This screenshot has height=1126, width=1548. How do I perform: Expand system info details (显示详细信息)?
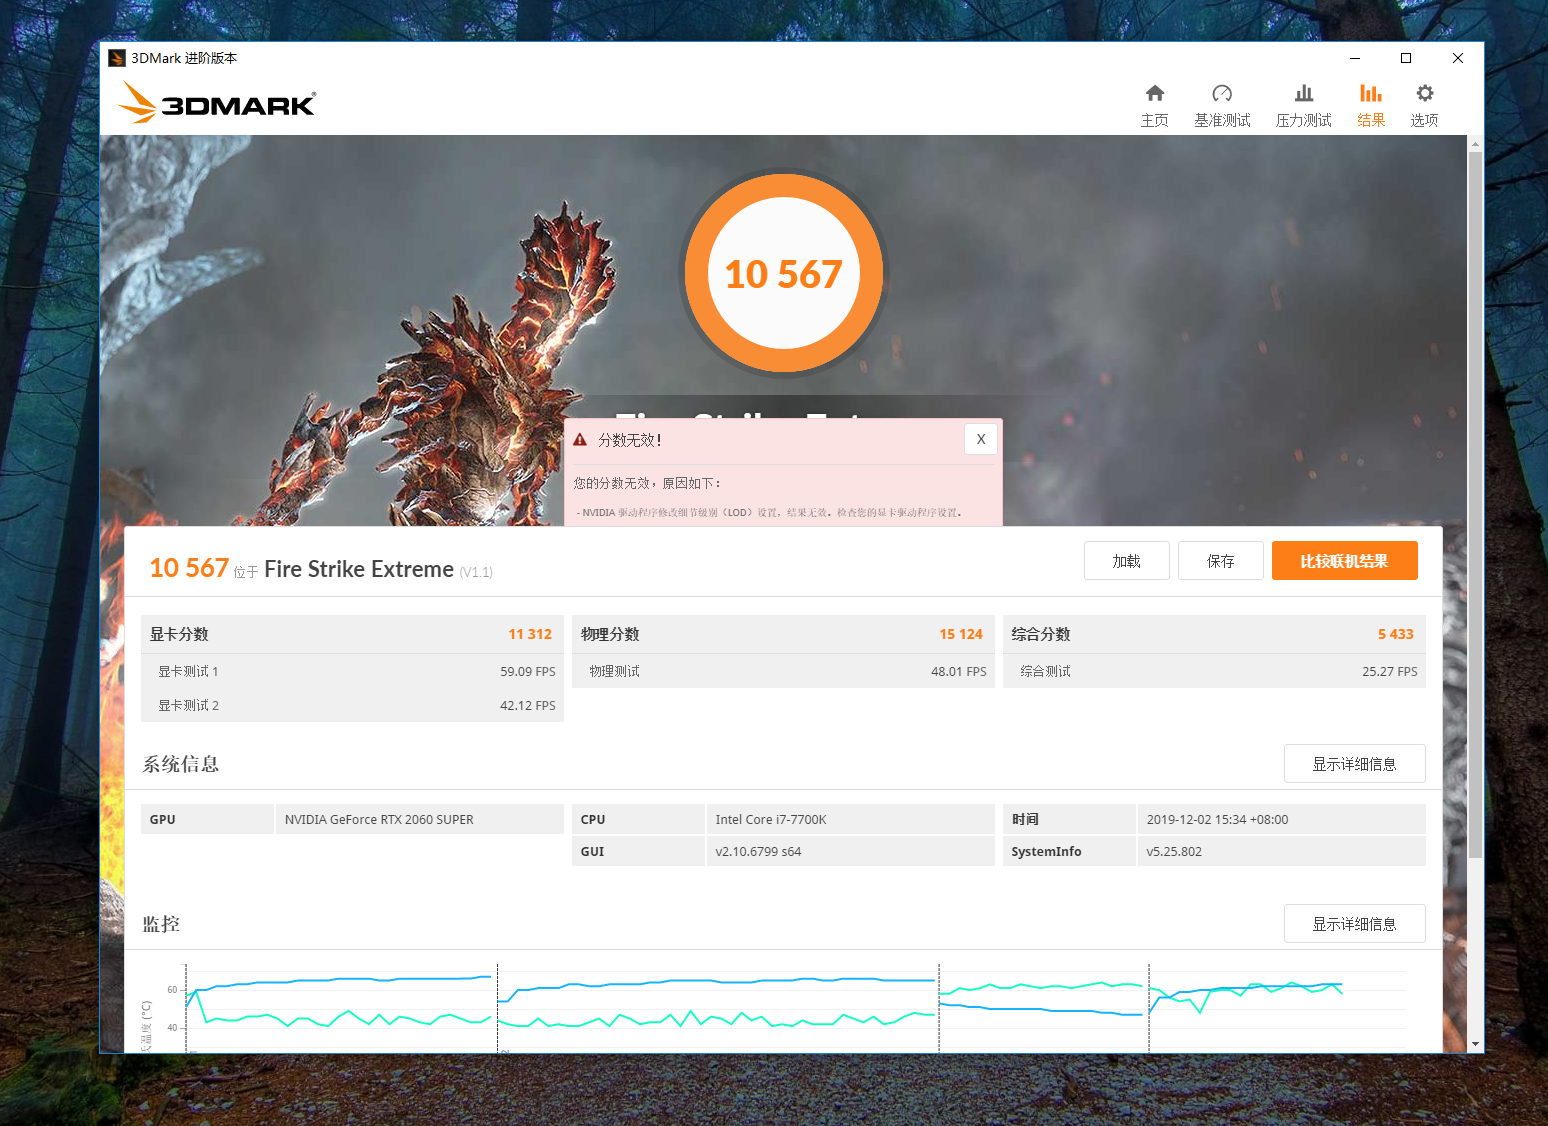(x=1354, y=764)
